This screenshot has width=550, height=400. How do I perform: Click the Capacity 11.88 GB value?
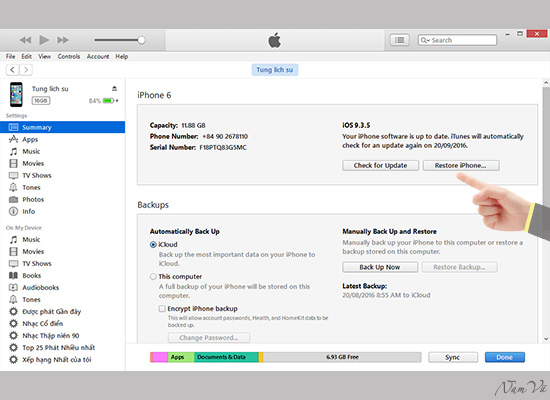point(193,125)
